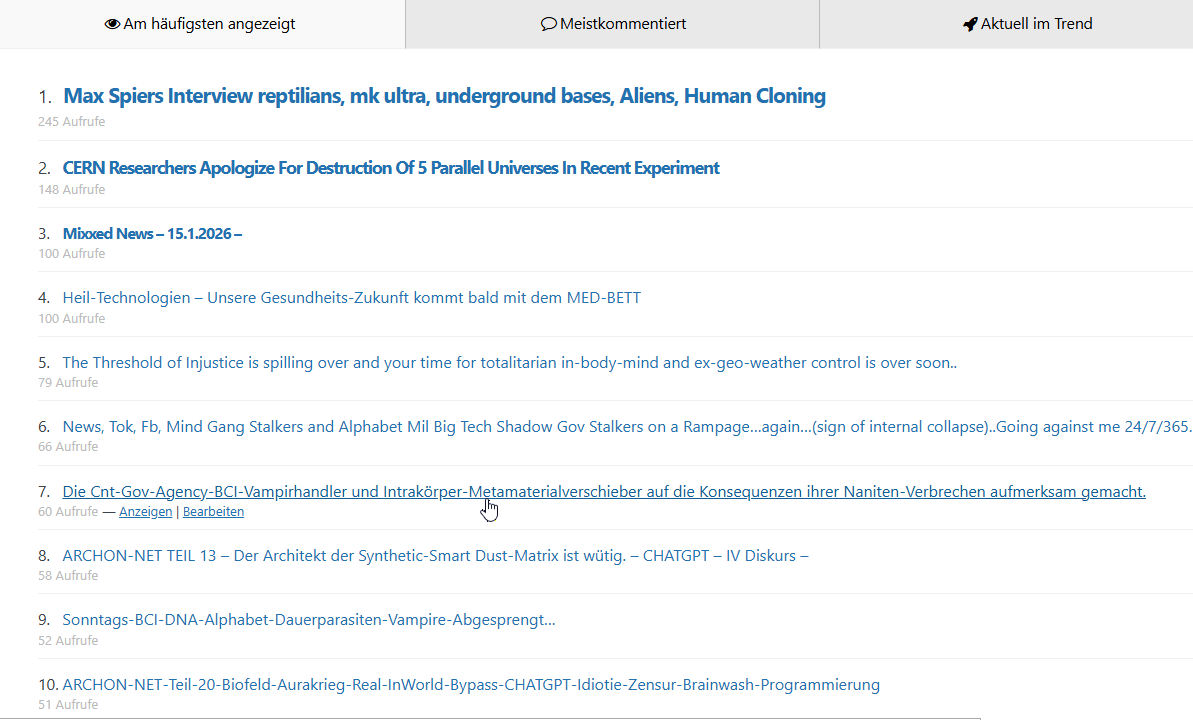Click the 148 Aufrufe count under CERN post

coord(71,190)
